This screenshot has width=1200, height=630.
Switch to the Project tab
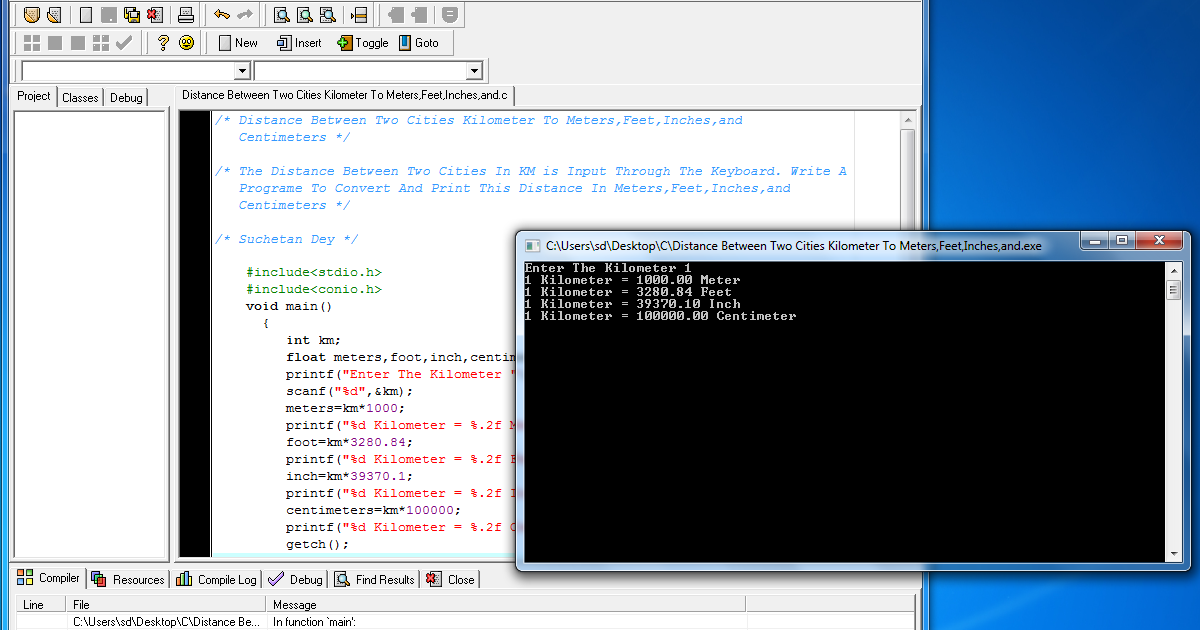point(34,96)
